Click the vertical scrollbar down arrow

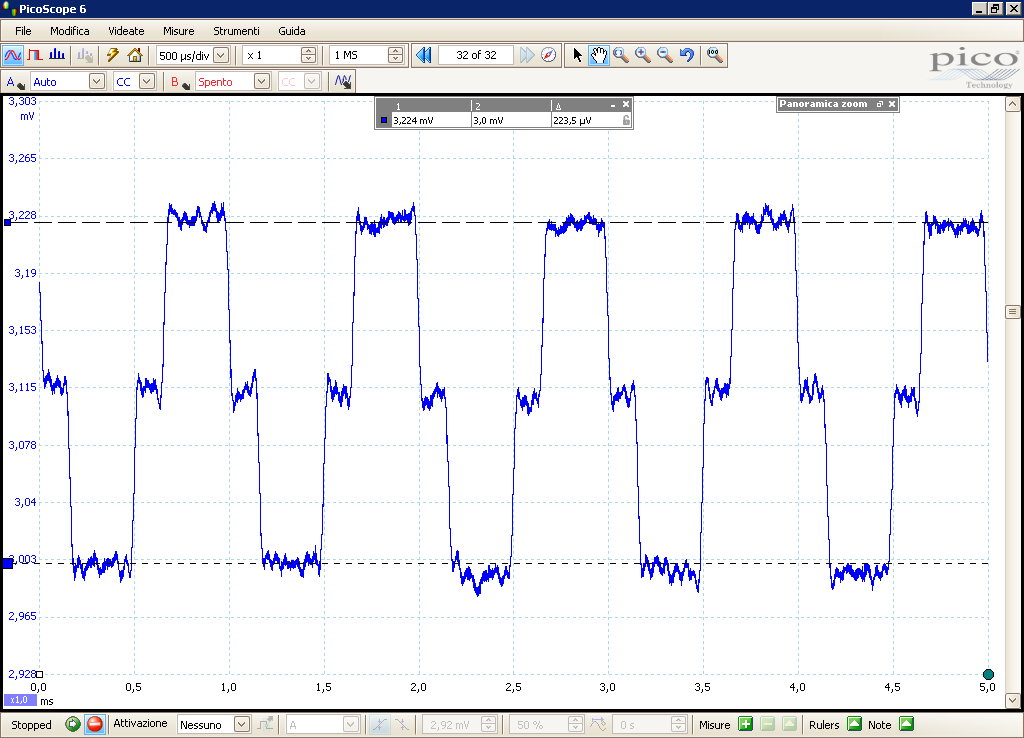[x=1012, y=700]
